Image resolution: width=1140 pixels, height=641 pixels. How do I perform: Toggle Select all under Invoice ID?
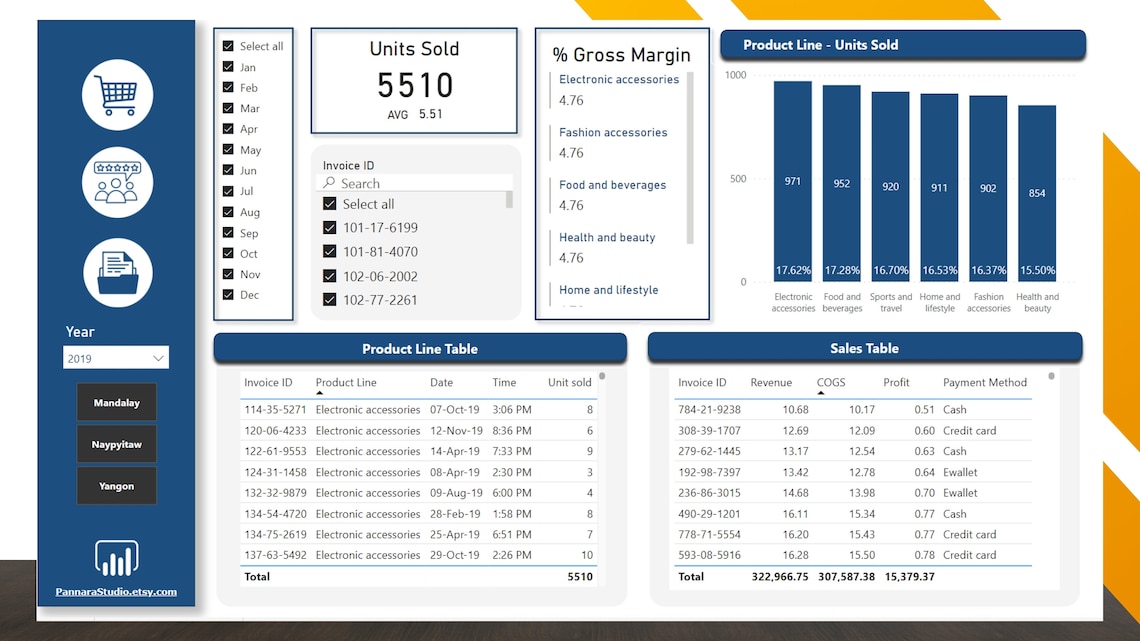329,203
